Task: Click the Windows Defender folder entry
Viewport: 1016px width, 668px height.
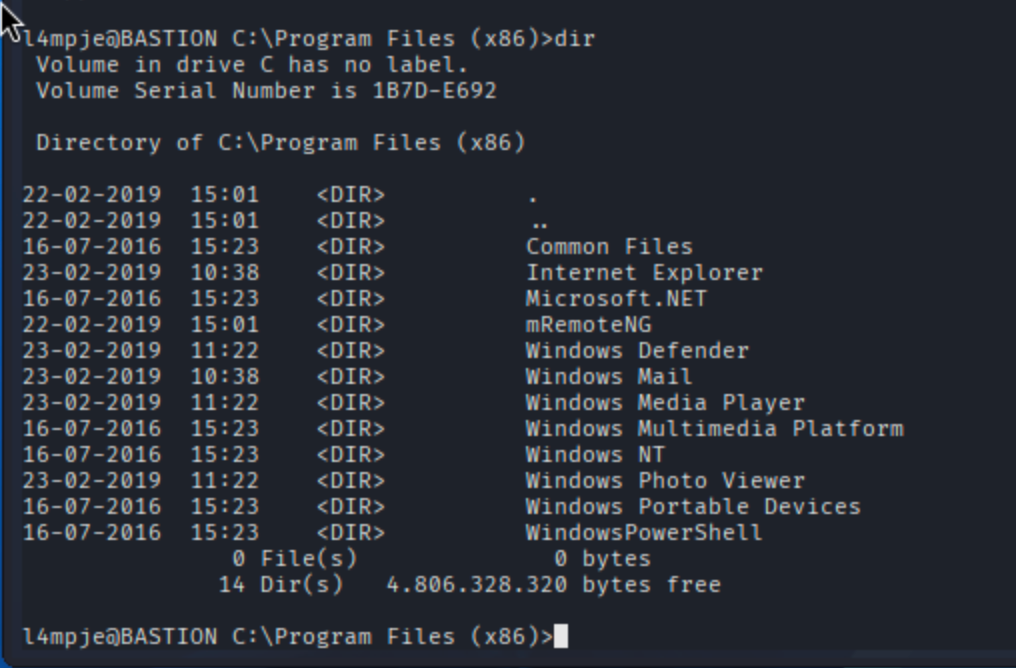Action: point(637,351)
